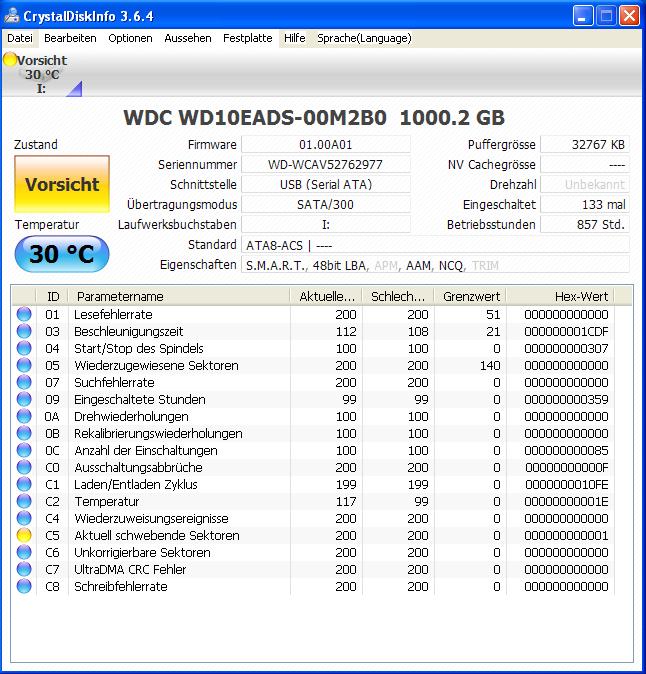The width and height of the screenshot is (646, 674).
Task: Click the Übertragungsmodus field SATA/300
Action: tap(326, 204)
